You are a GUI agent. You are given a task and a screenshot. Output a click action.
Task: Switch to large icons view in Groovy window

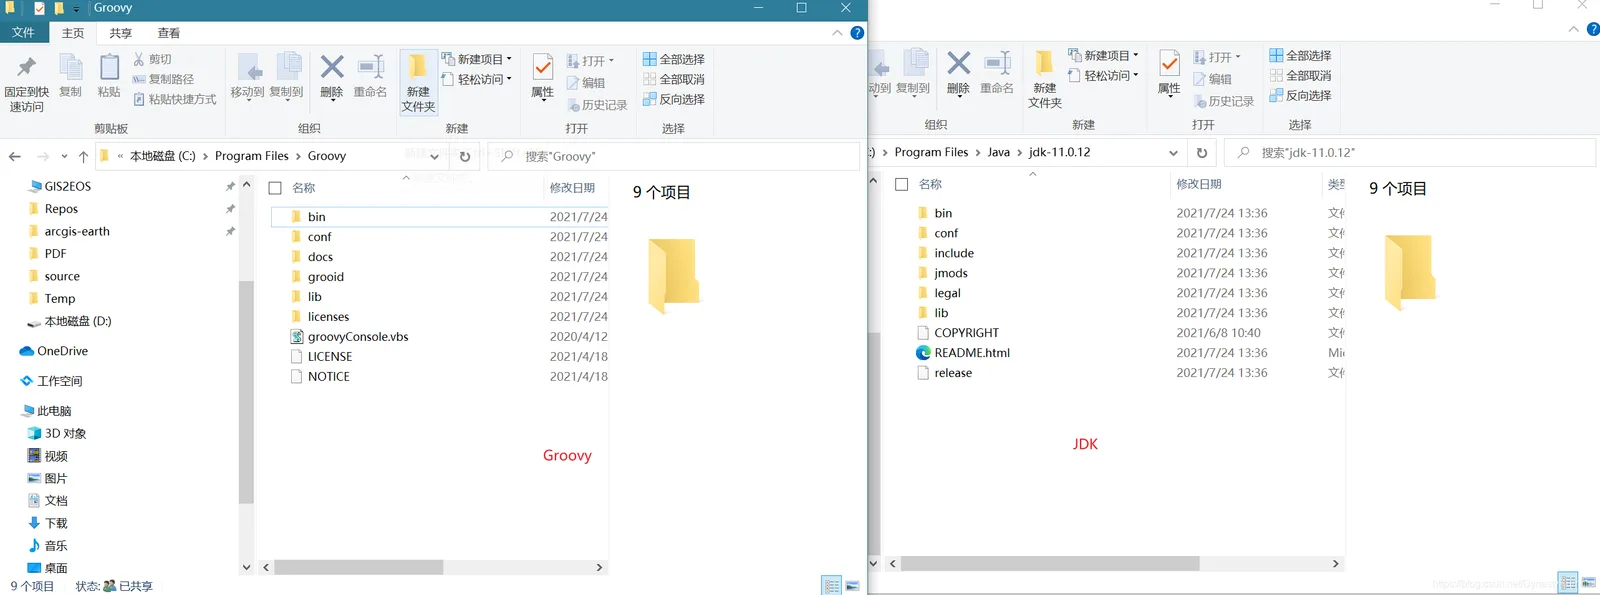coord(853,586)
